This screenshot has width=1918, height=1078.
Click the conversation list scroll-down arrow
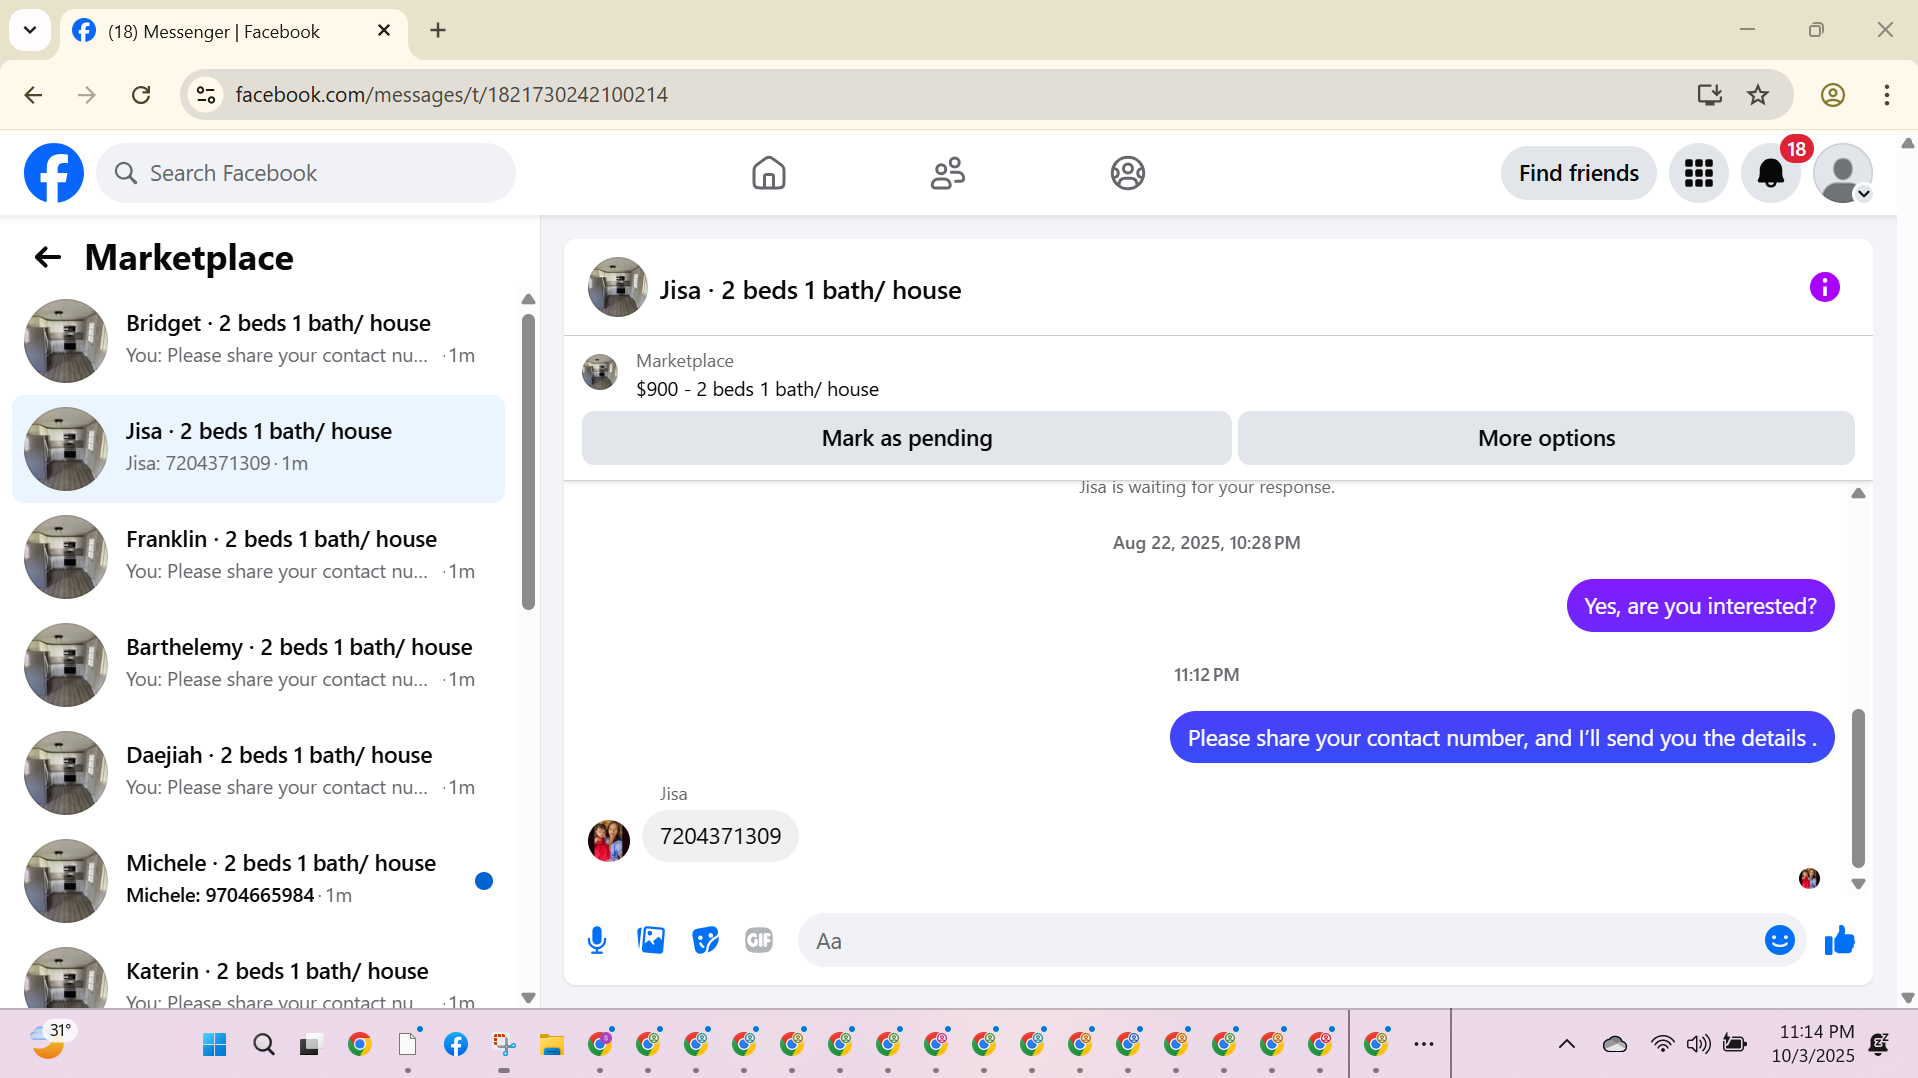tap(528, 998)
